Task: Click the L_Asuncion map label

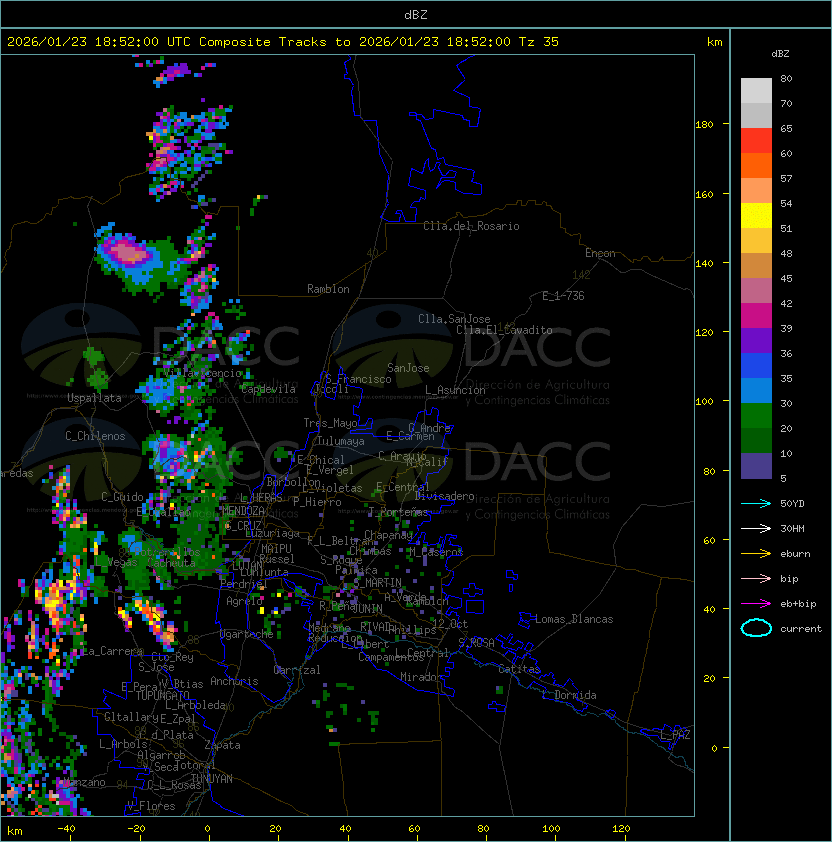Action: tap(455, 390)
